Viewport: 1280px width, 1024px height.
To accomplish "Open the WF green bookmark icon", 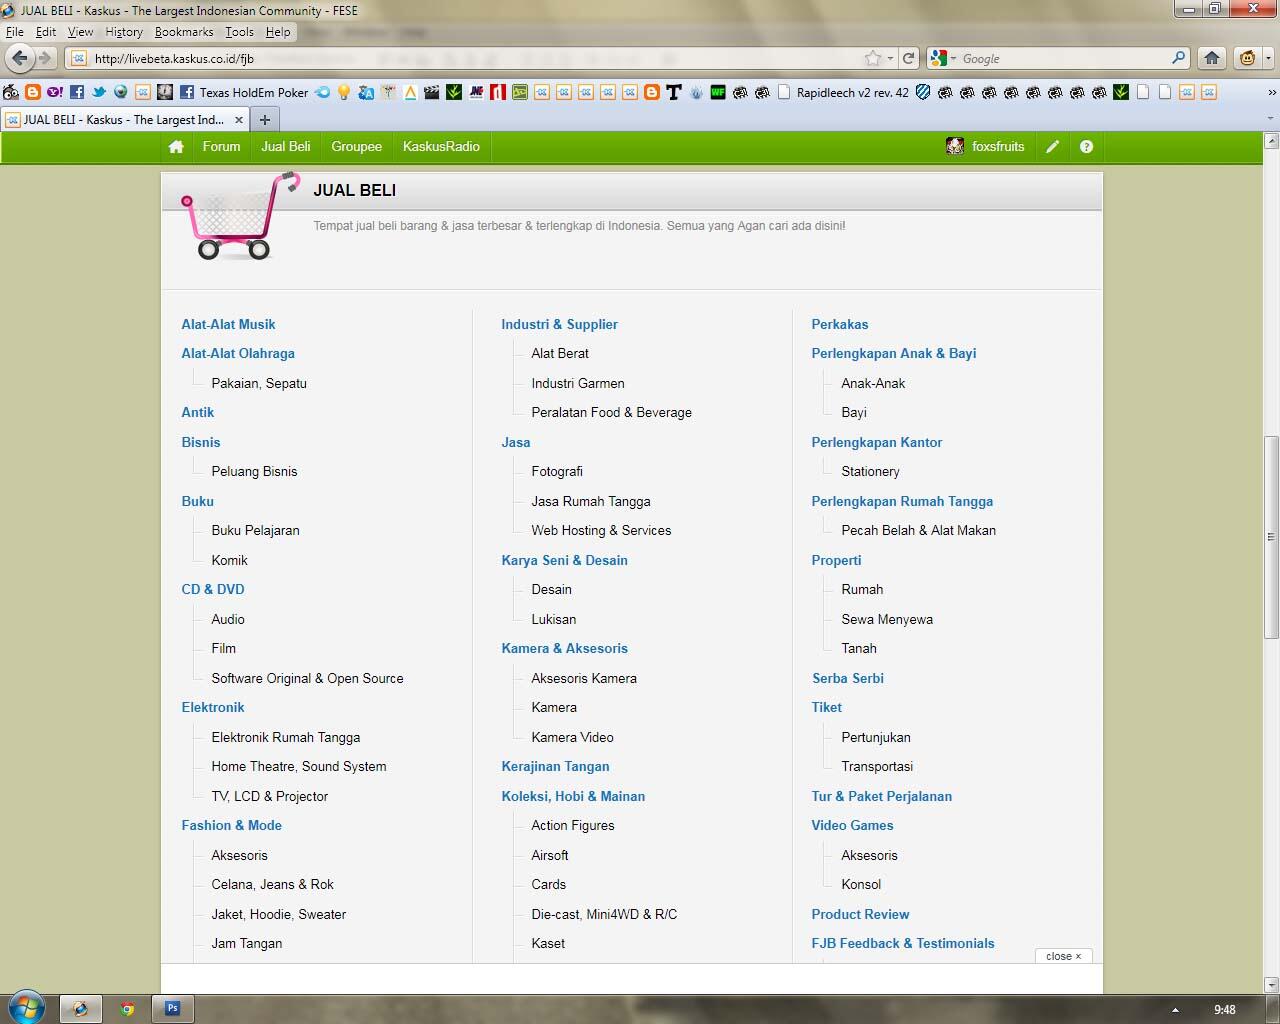I will (718, 92).
